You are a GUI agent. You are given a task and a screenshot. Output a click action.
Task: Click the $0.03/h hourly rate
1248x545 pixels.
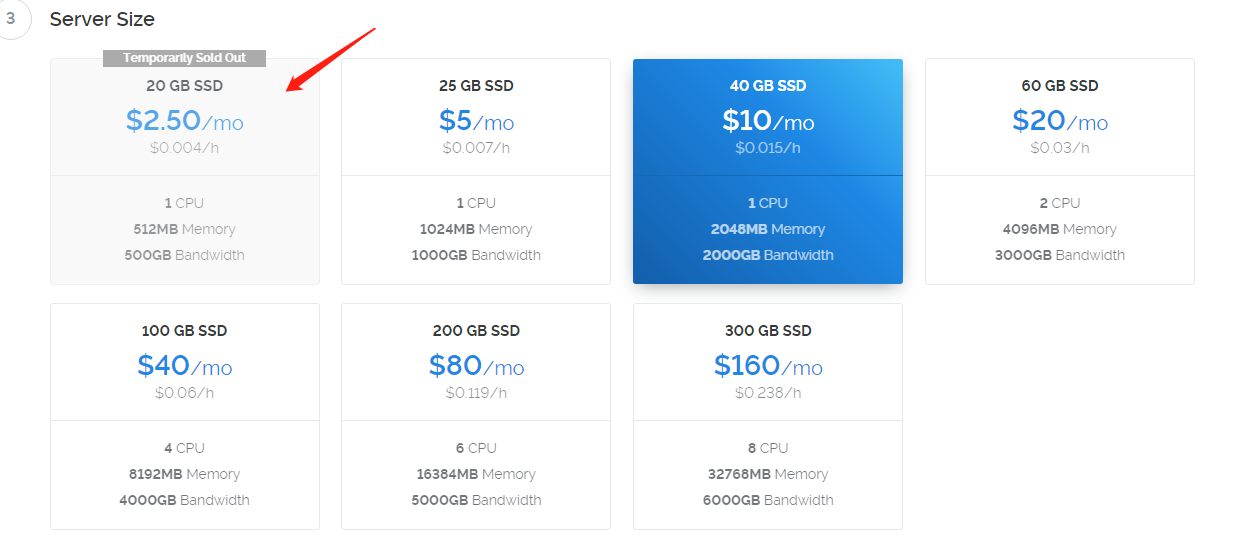click(1060, 148)
